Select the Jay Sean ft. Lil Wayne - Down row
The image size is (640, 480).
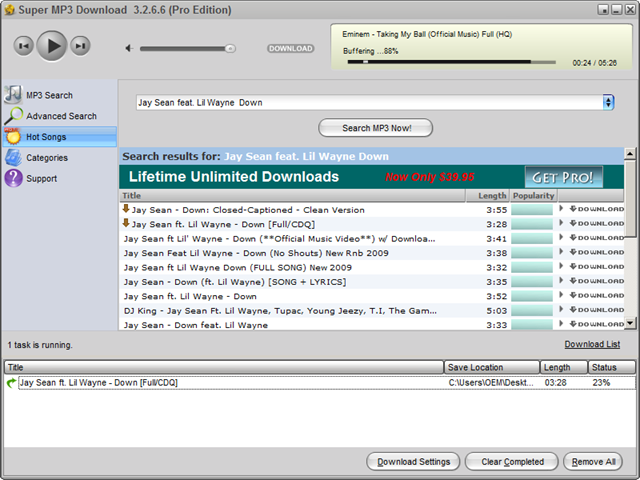[x=372, y=296]
